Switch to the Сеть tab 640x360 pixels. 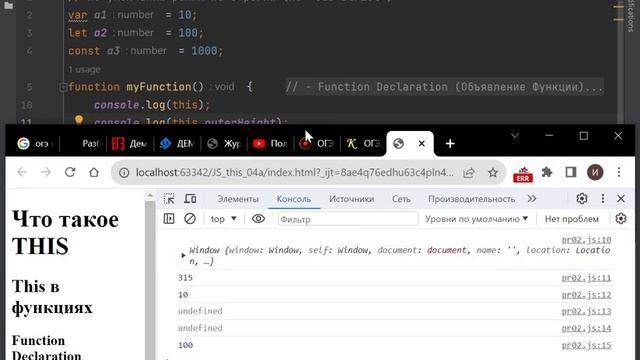tap(401, 199)
